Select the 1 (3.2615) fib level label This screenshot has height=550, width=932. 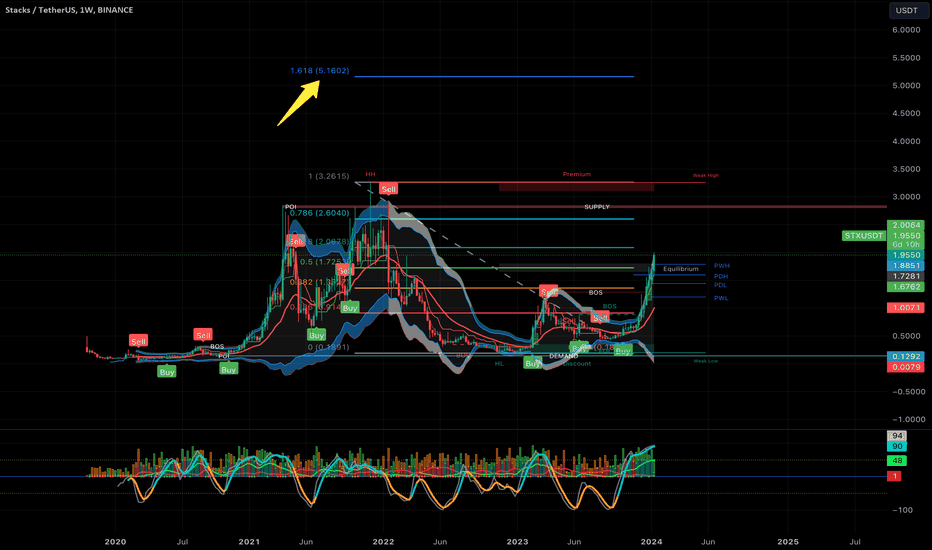point(329,176)
